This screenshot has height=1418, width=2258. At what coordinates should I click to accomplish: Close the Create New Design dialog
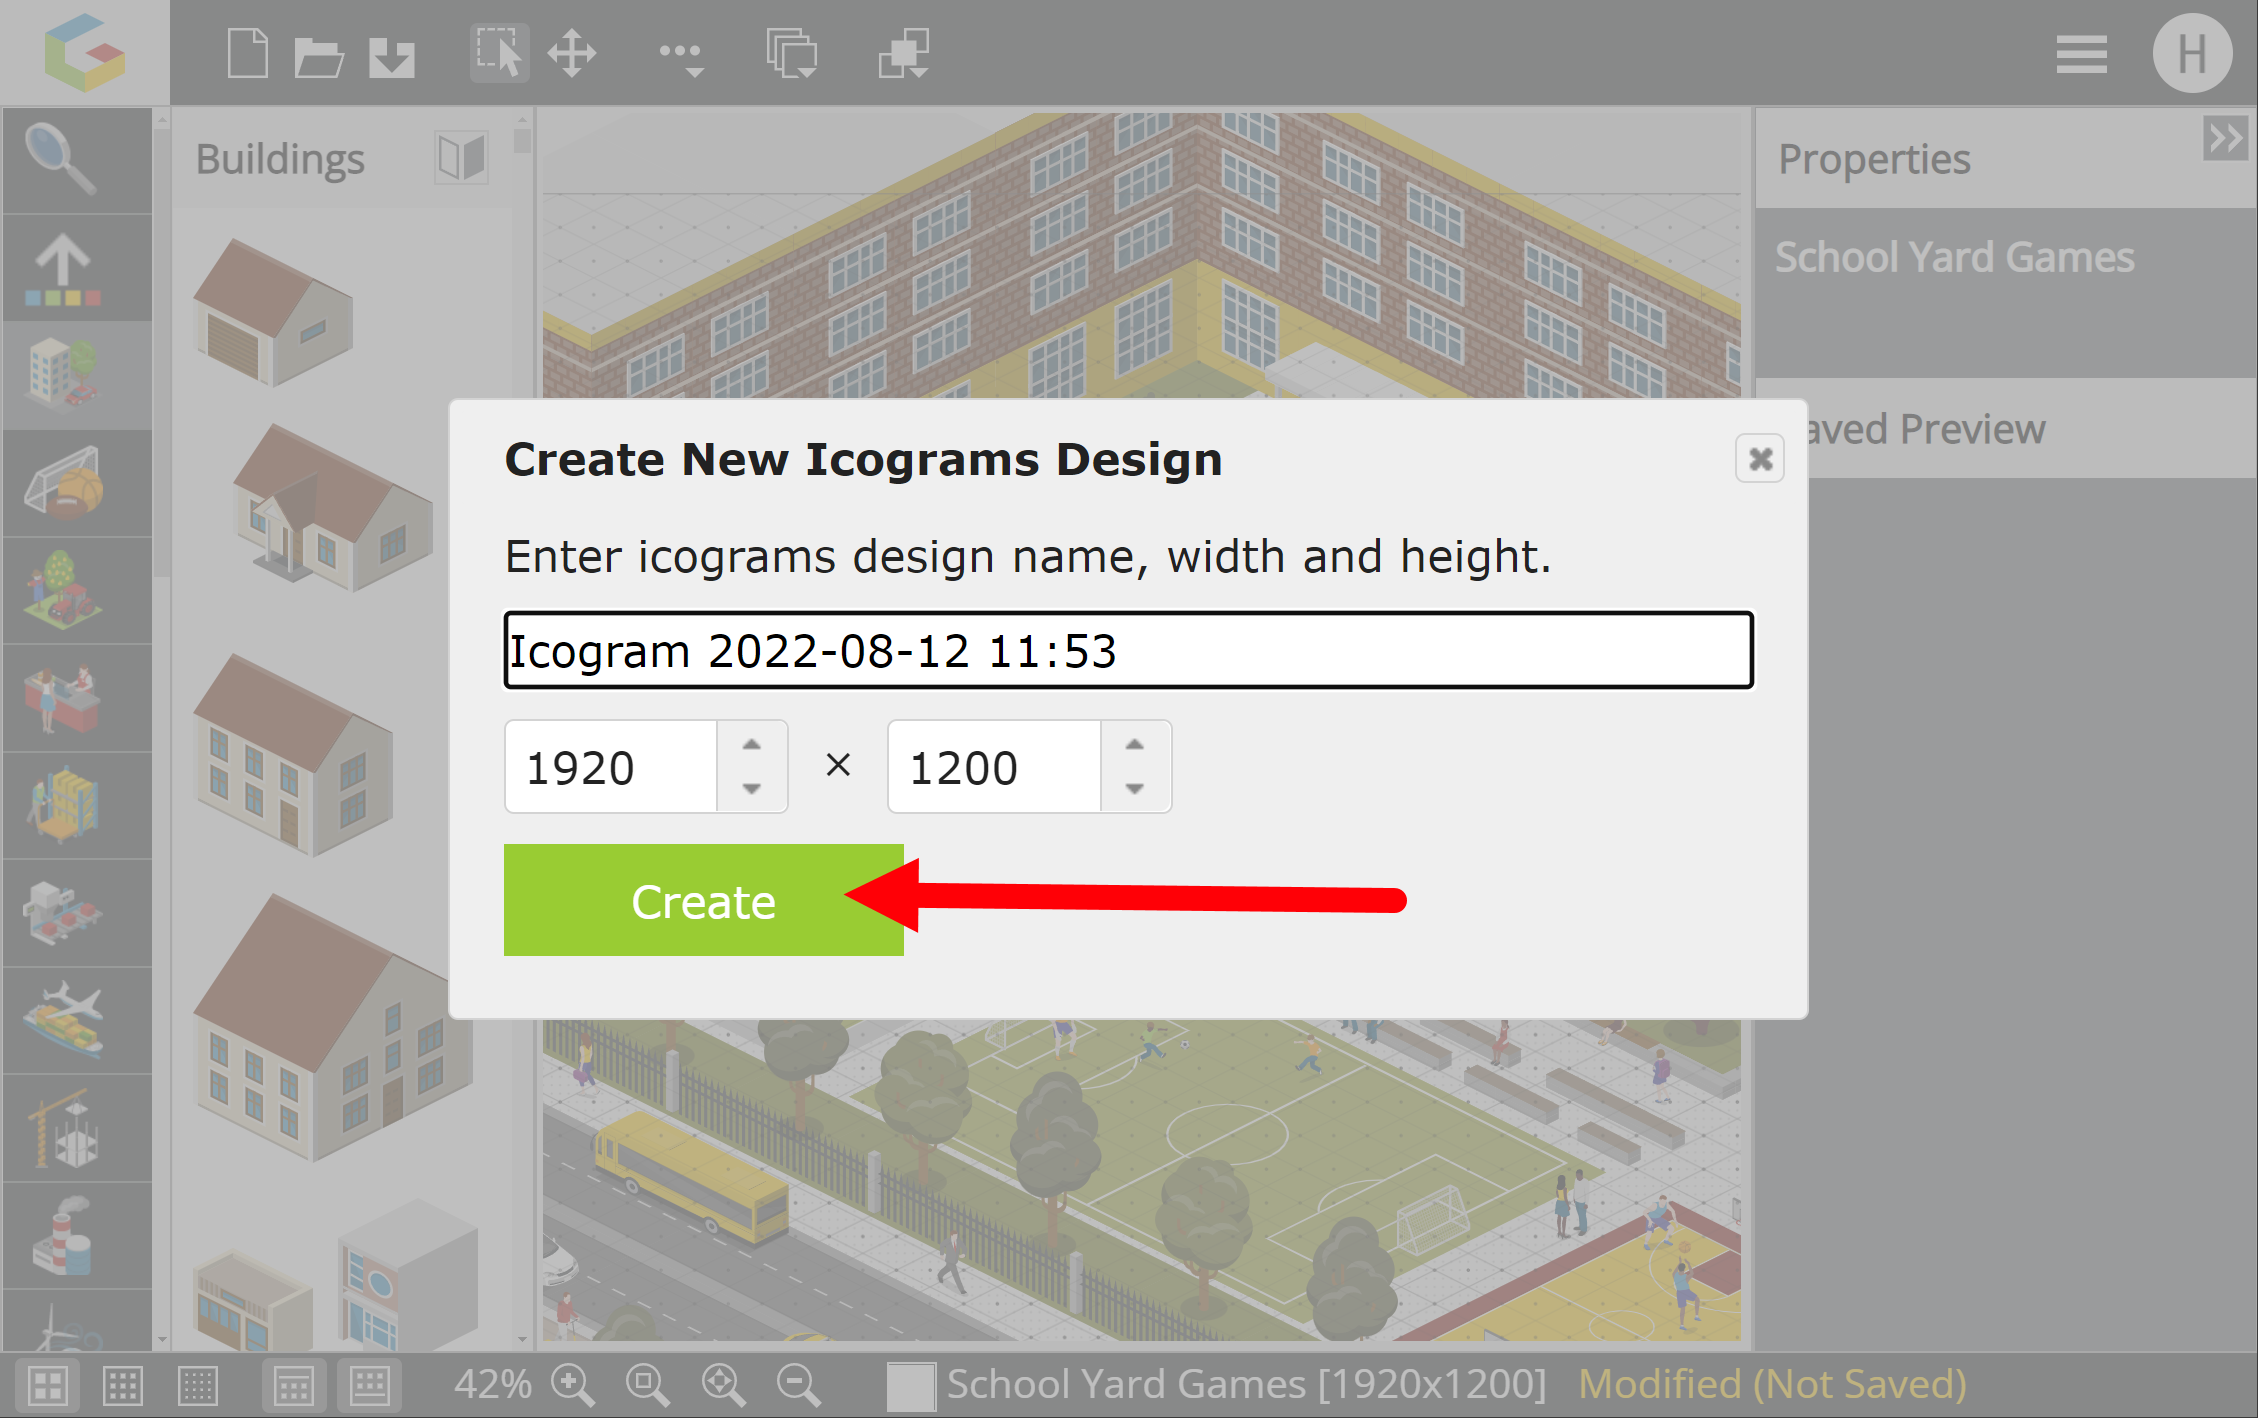(x=1760, y=459)
